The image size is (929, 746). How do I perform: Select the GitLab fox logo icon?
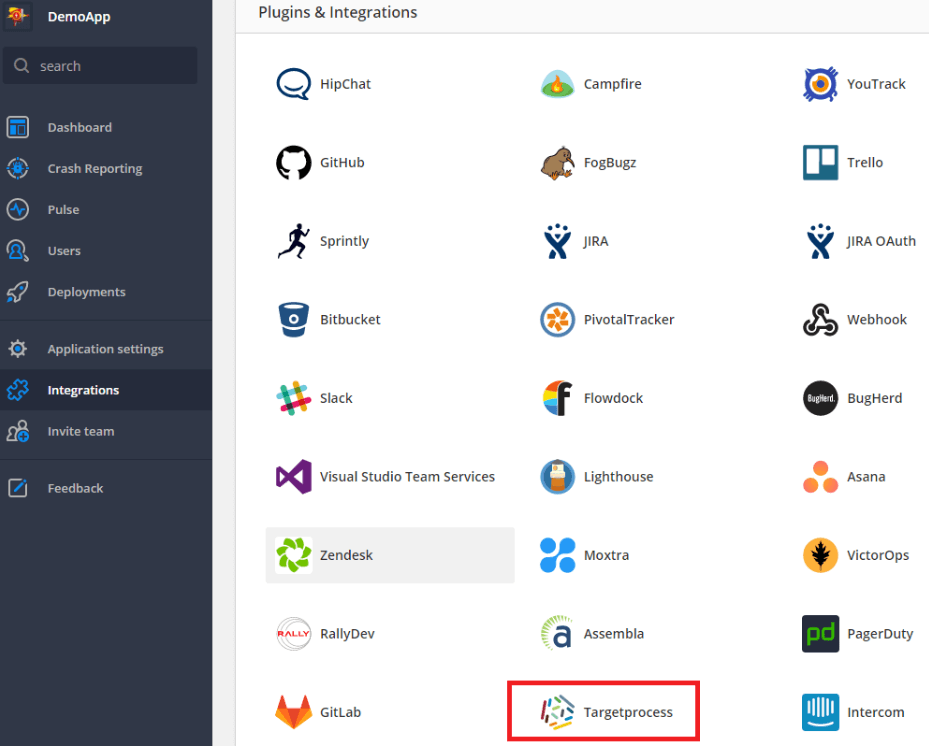pos(293,712)
